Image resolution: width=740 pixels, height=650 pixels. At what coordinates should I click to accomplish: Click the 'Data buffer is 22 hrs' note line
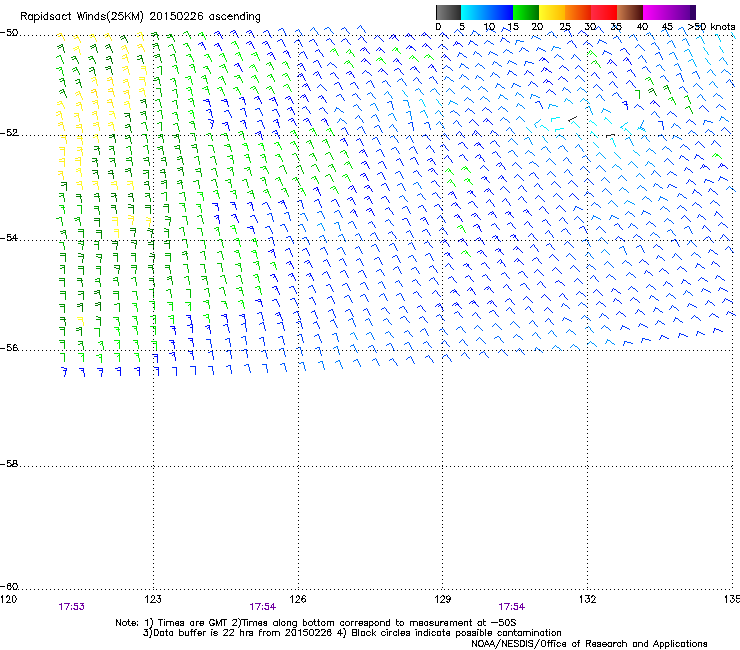coord(352,633)
